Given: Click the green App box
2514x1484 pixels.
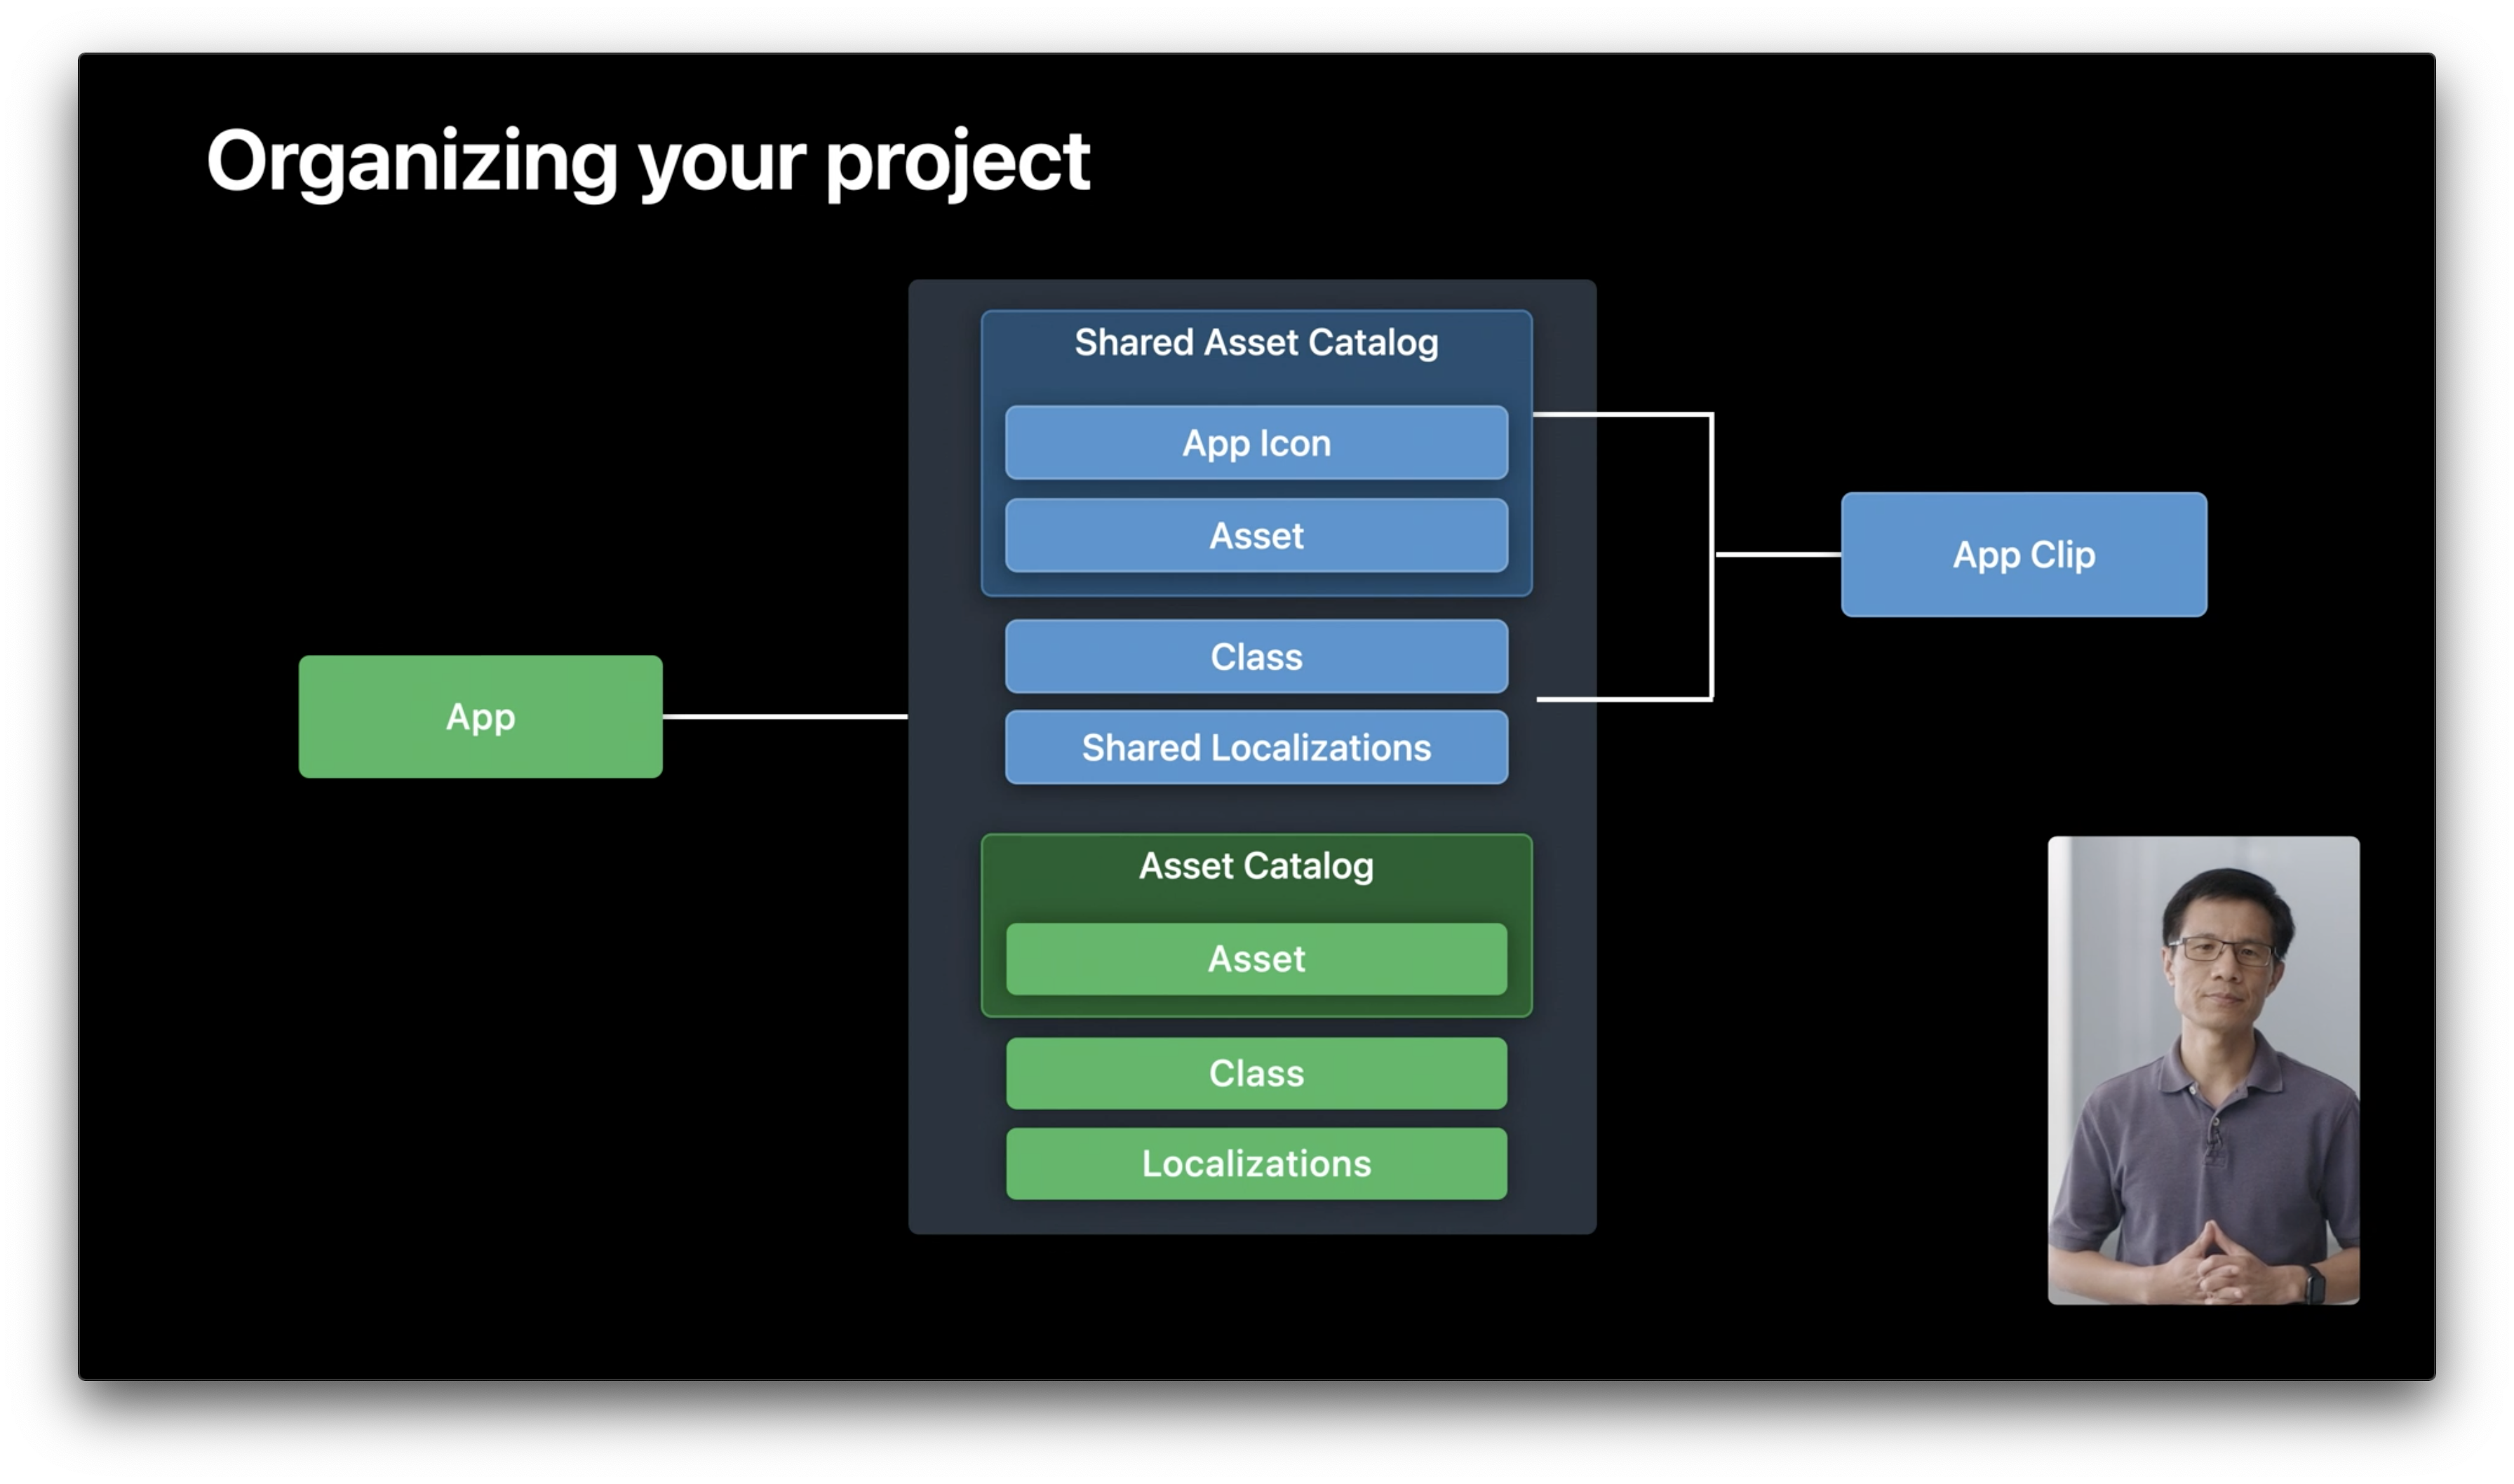Looking at the screenshot, I should 480,716.
